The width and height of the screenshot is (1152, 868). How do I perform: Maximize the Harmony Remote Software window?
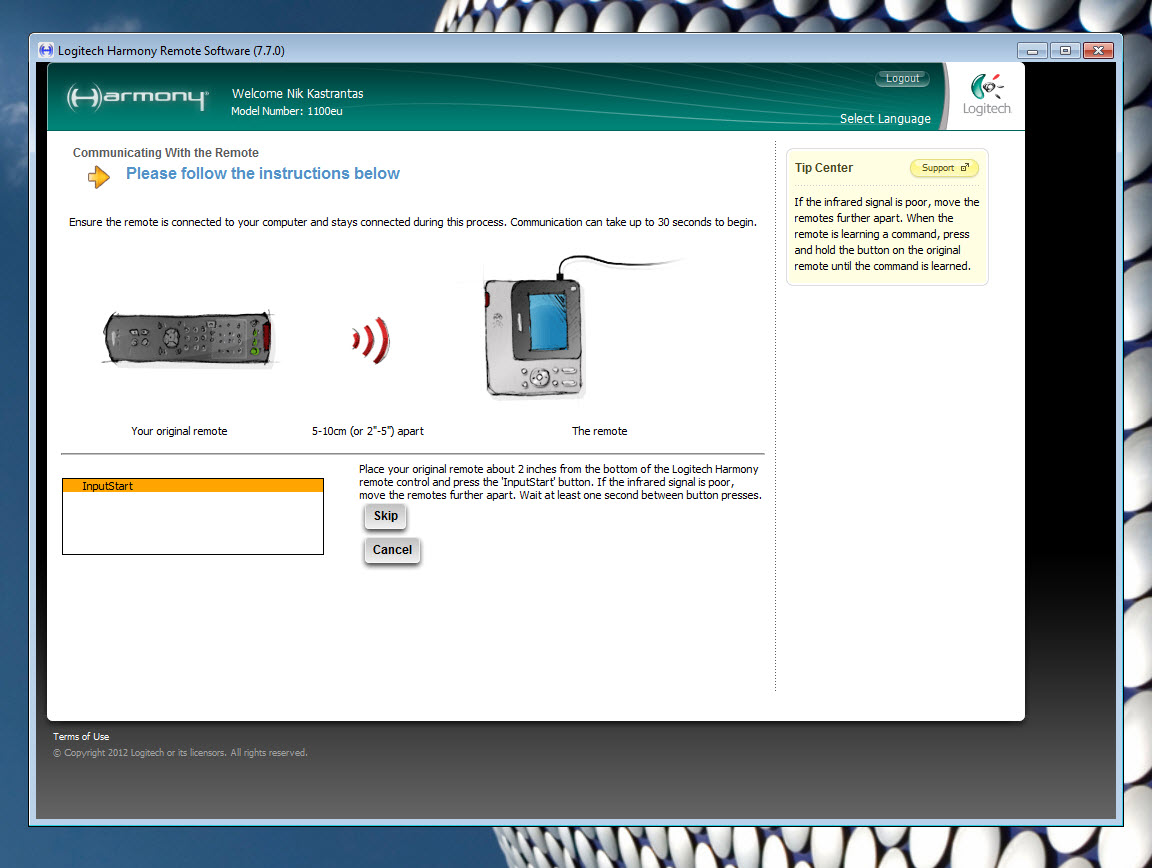pos(1065,51)
